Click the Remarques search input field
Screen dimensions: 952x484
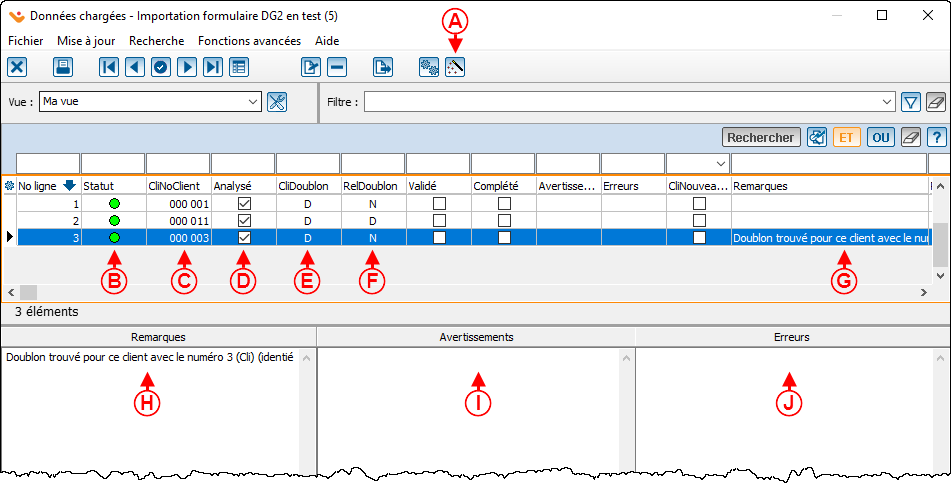(x=827, y=163)
